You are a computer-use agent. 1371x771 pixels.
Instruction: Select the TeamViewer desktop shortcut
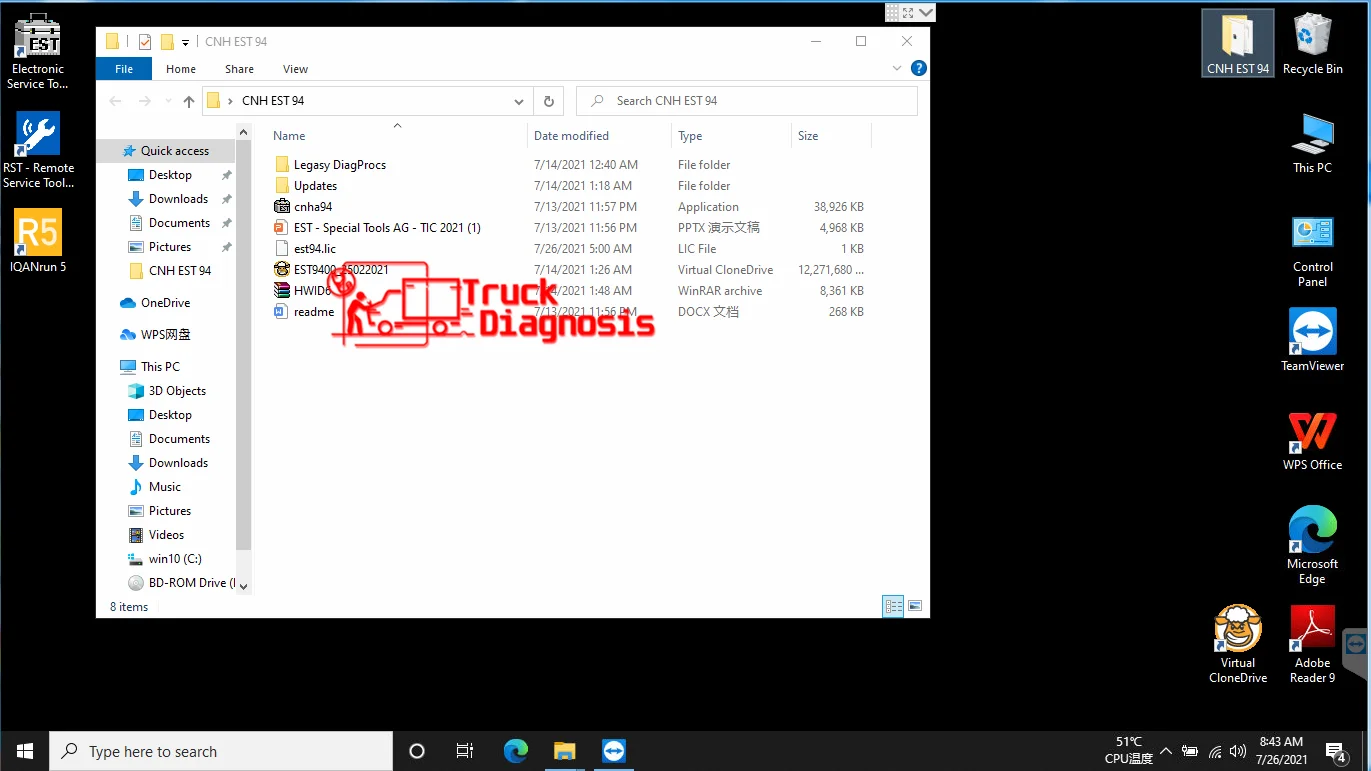click(x=1312, y=340)
